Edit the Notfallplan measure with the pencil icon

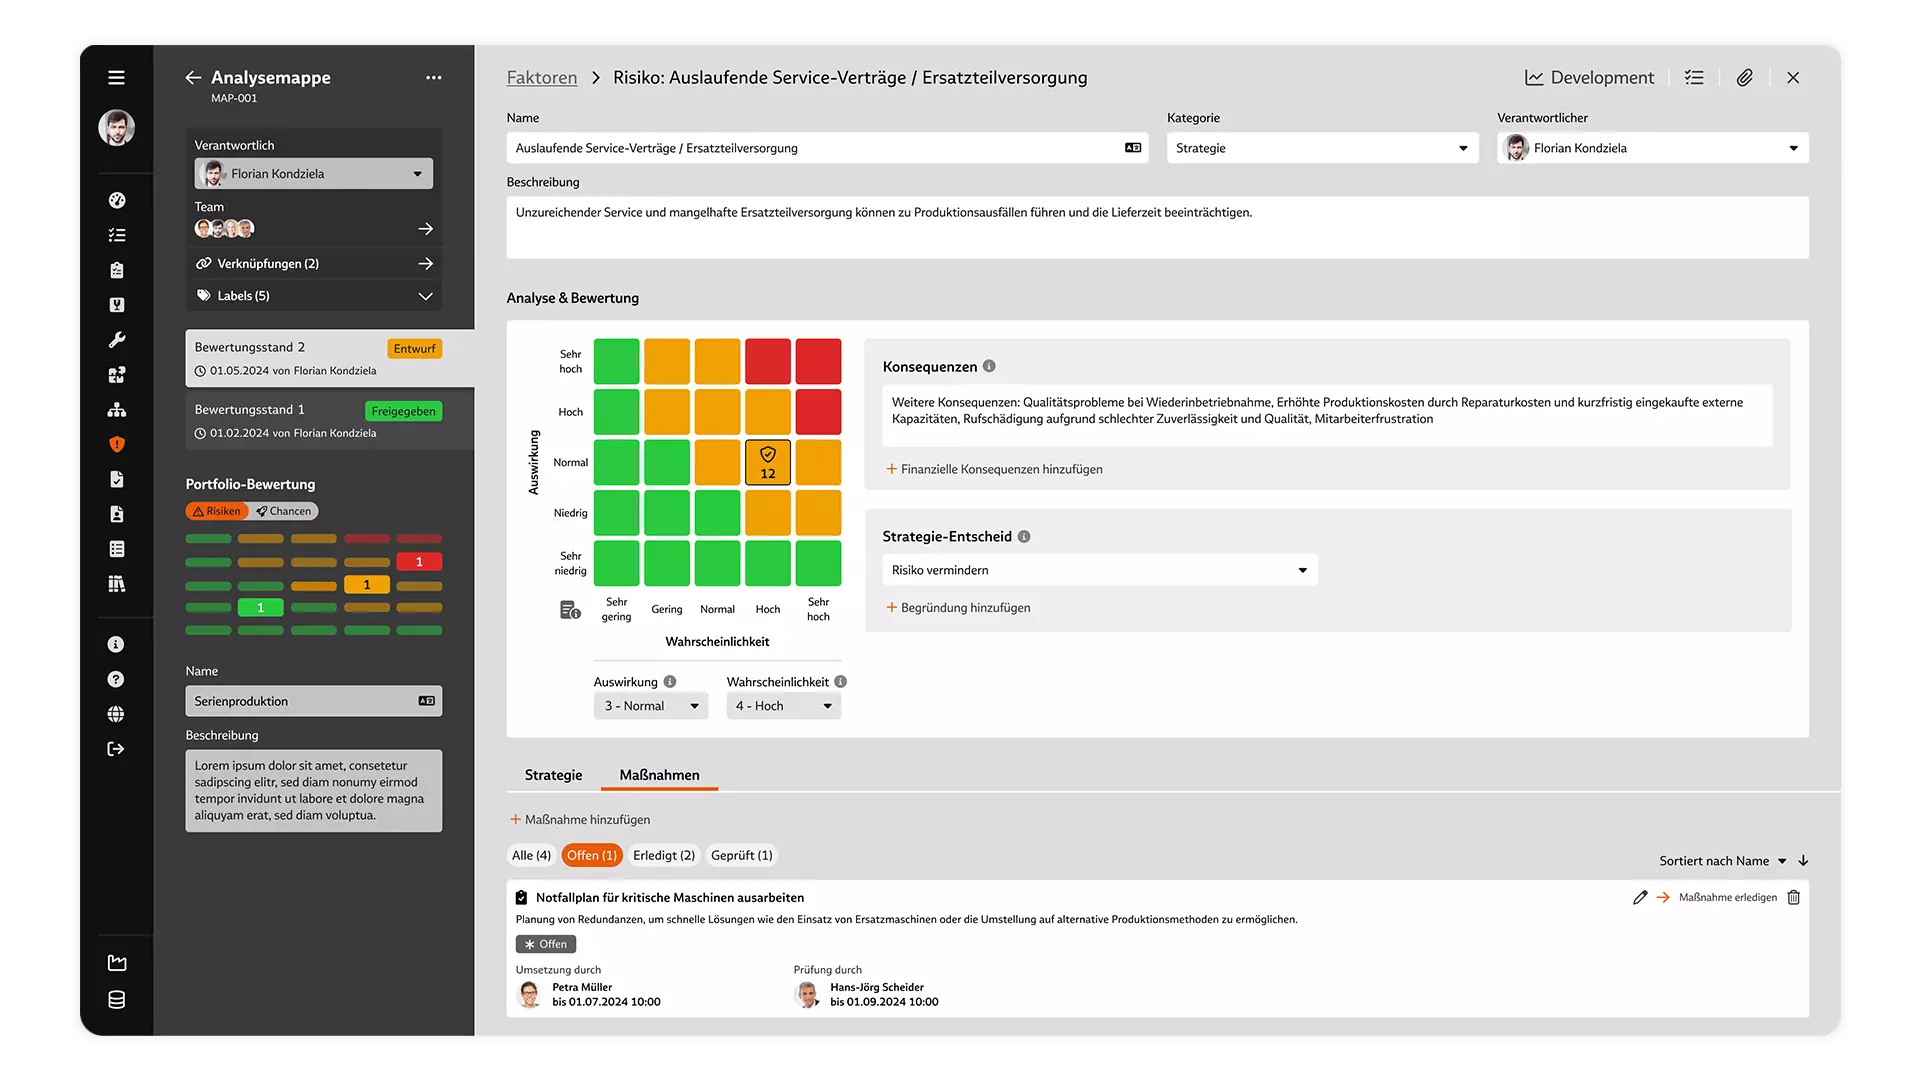[x=1640, y=897]
